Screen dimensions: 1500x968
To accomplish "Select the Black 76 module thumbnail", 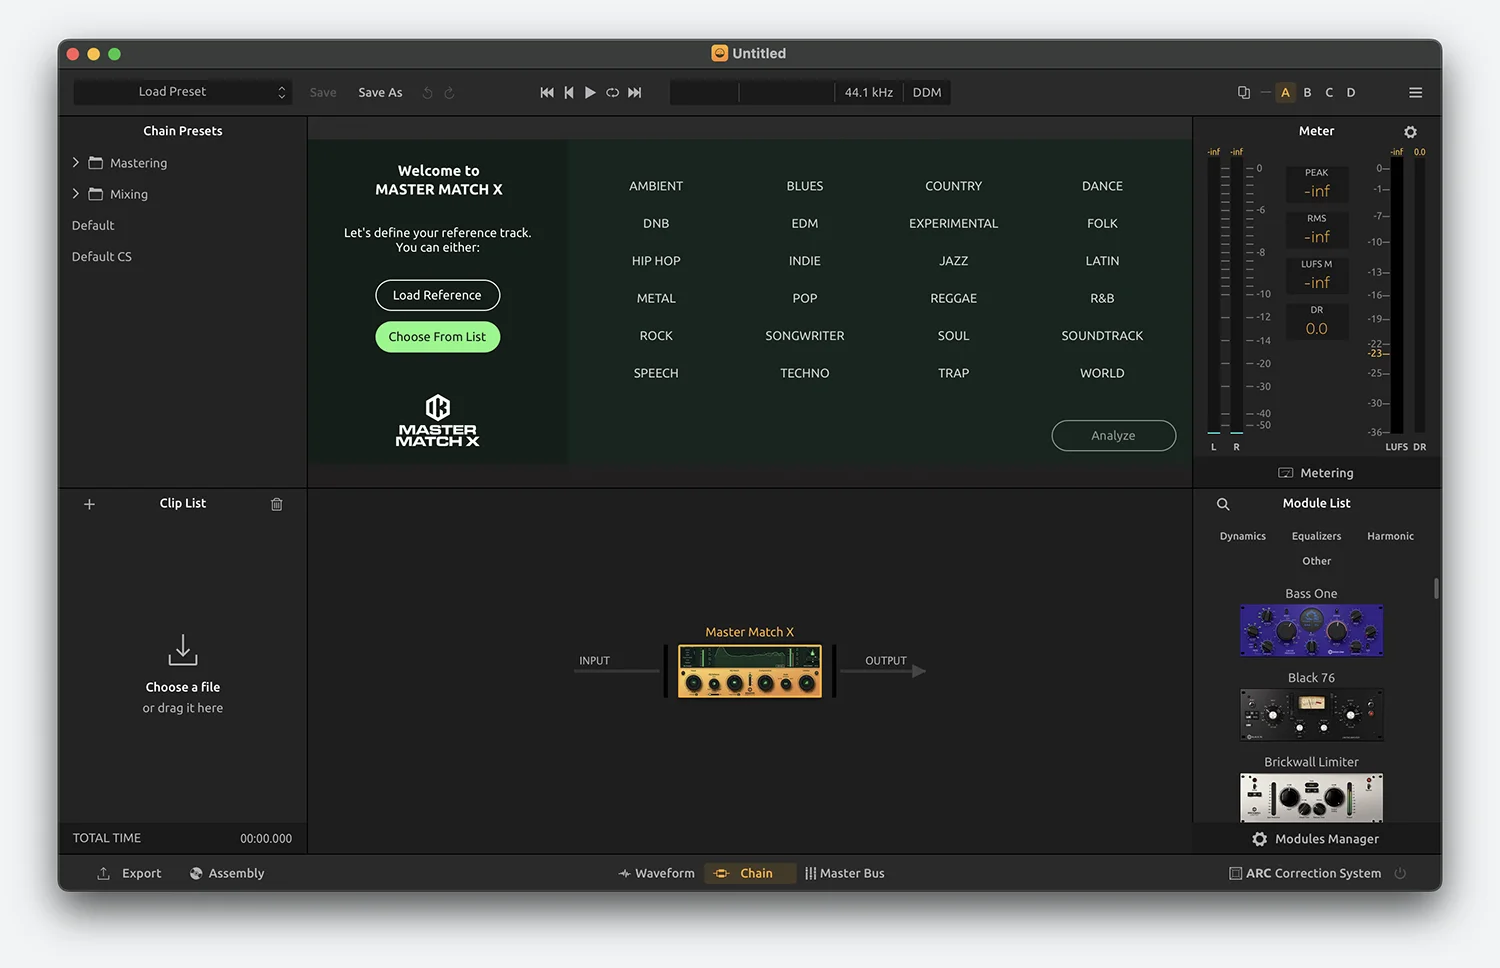I will point(1311,714).
